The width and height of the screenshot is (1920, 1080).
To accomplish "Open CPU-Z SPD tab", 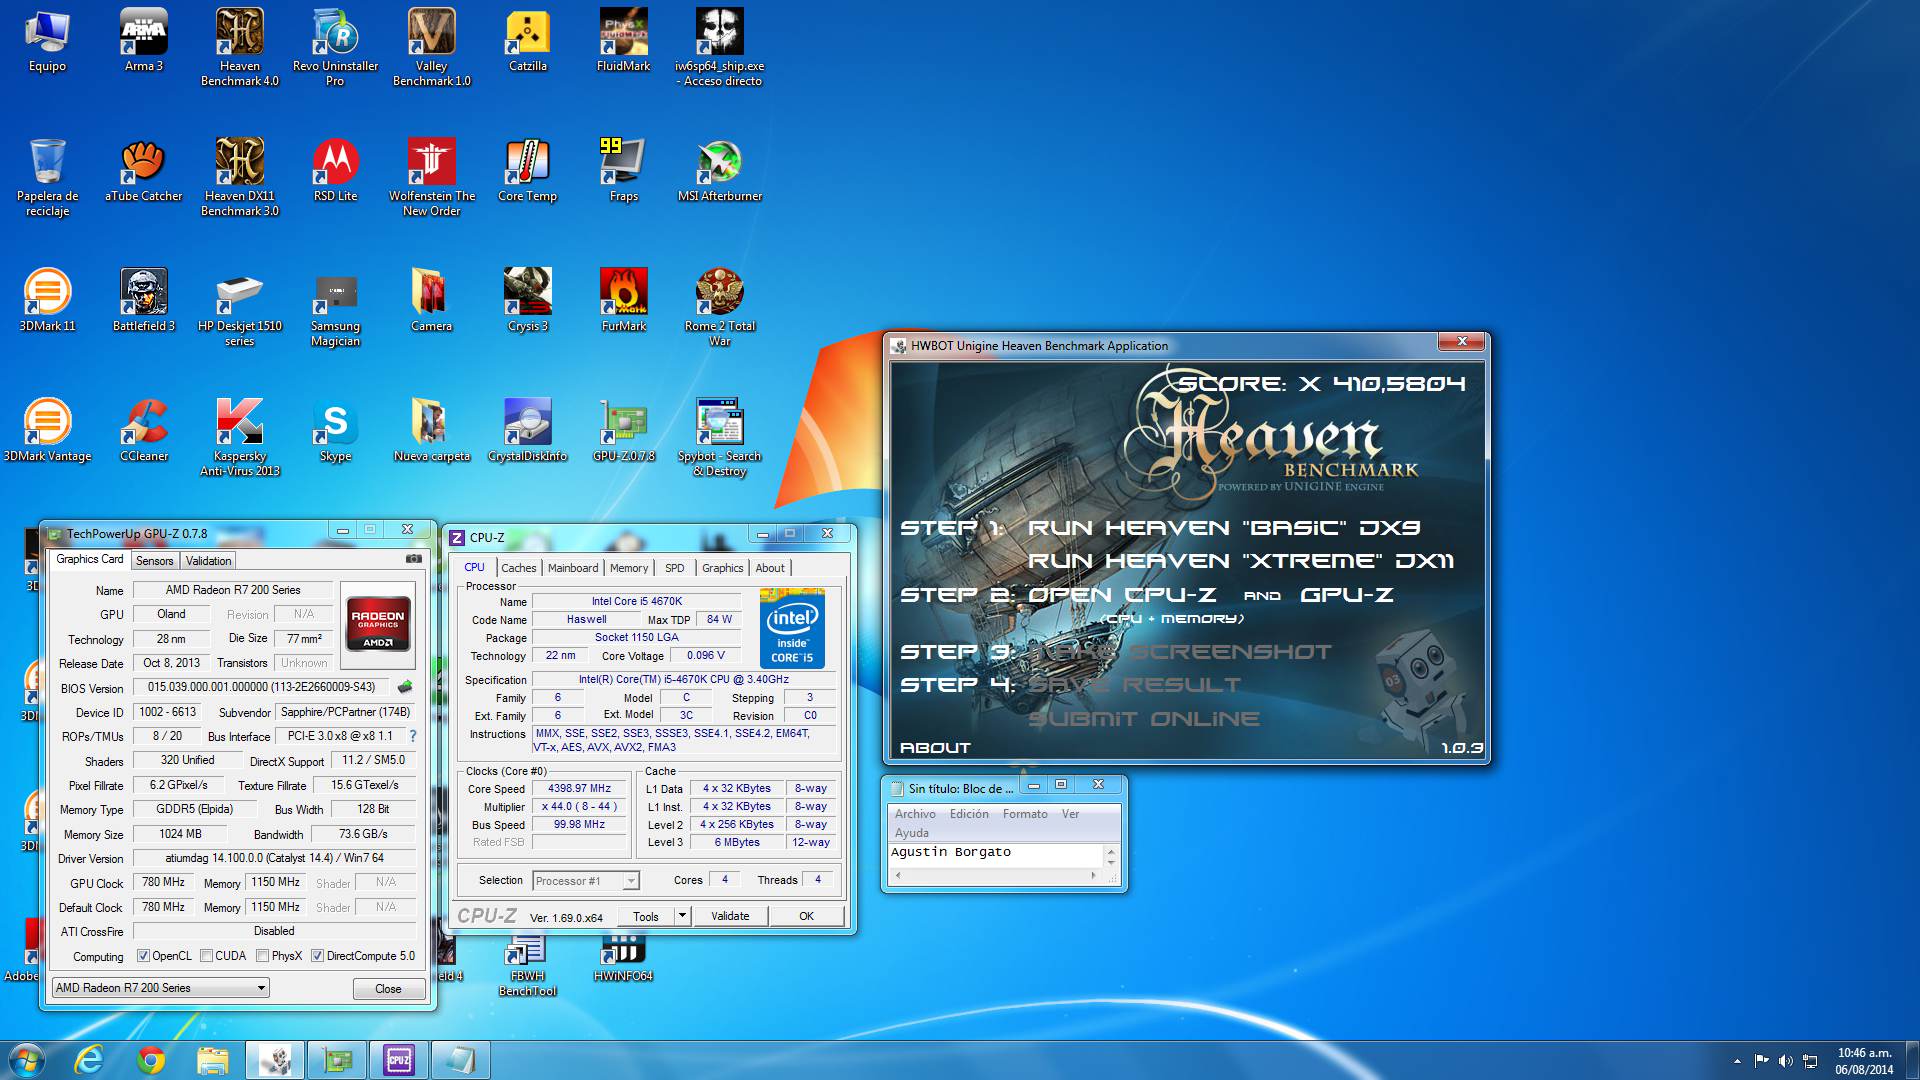I will point(675,568).
